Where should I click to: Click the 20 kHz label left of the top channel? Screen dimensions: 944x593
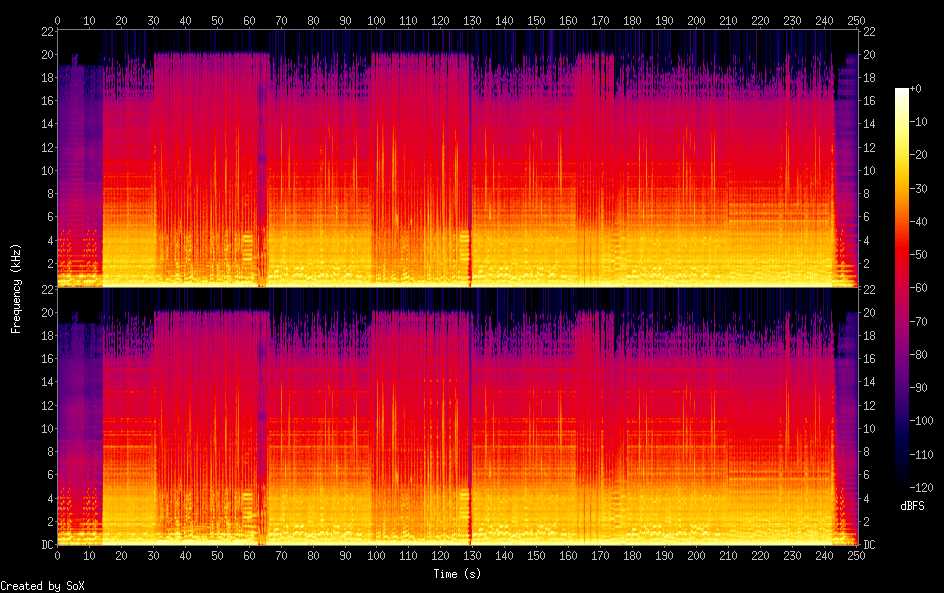(x=46, y=54)
